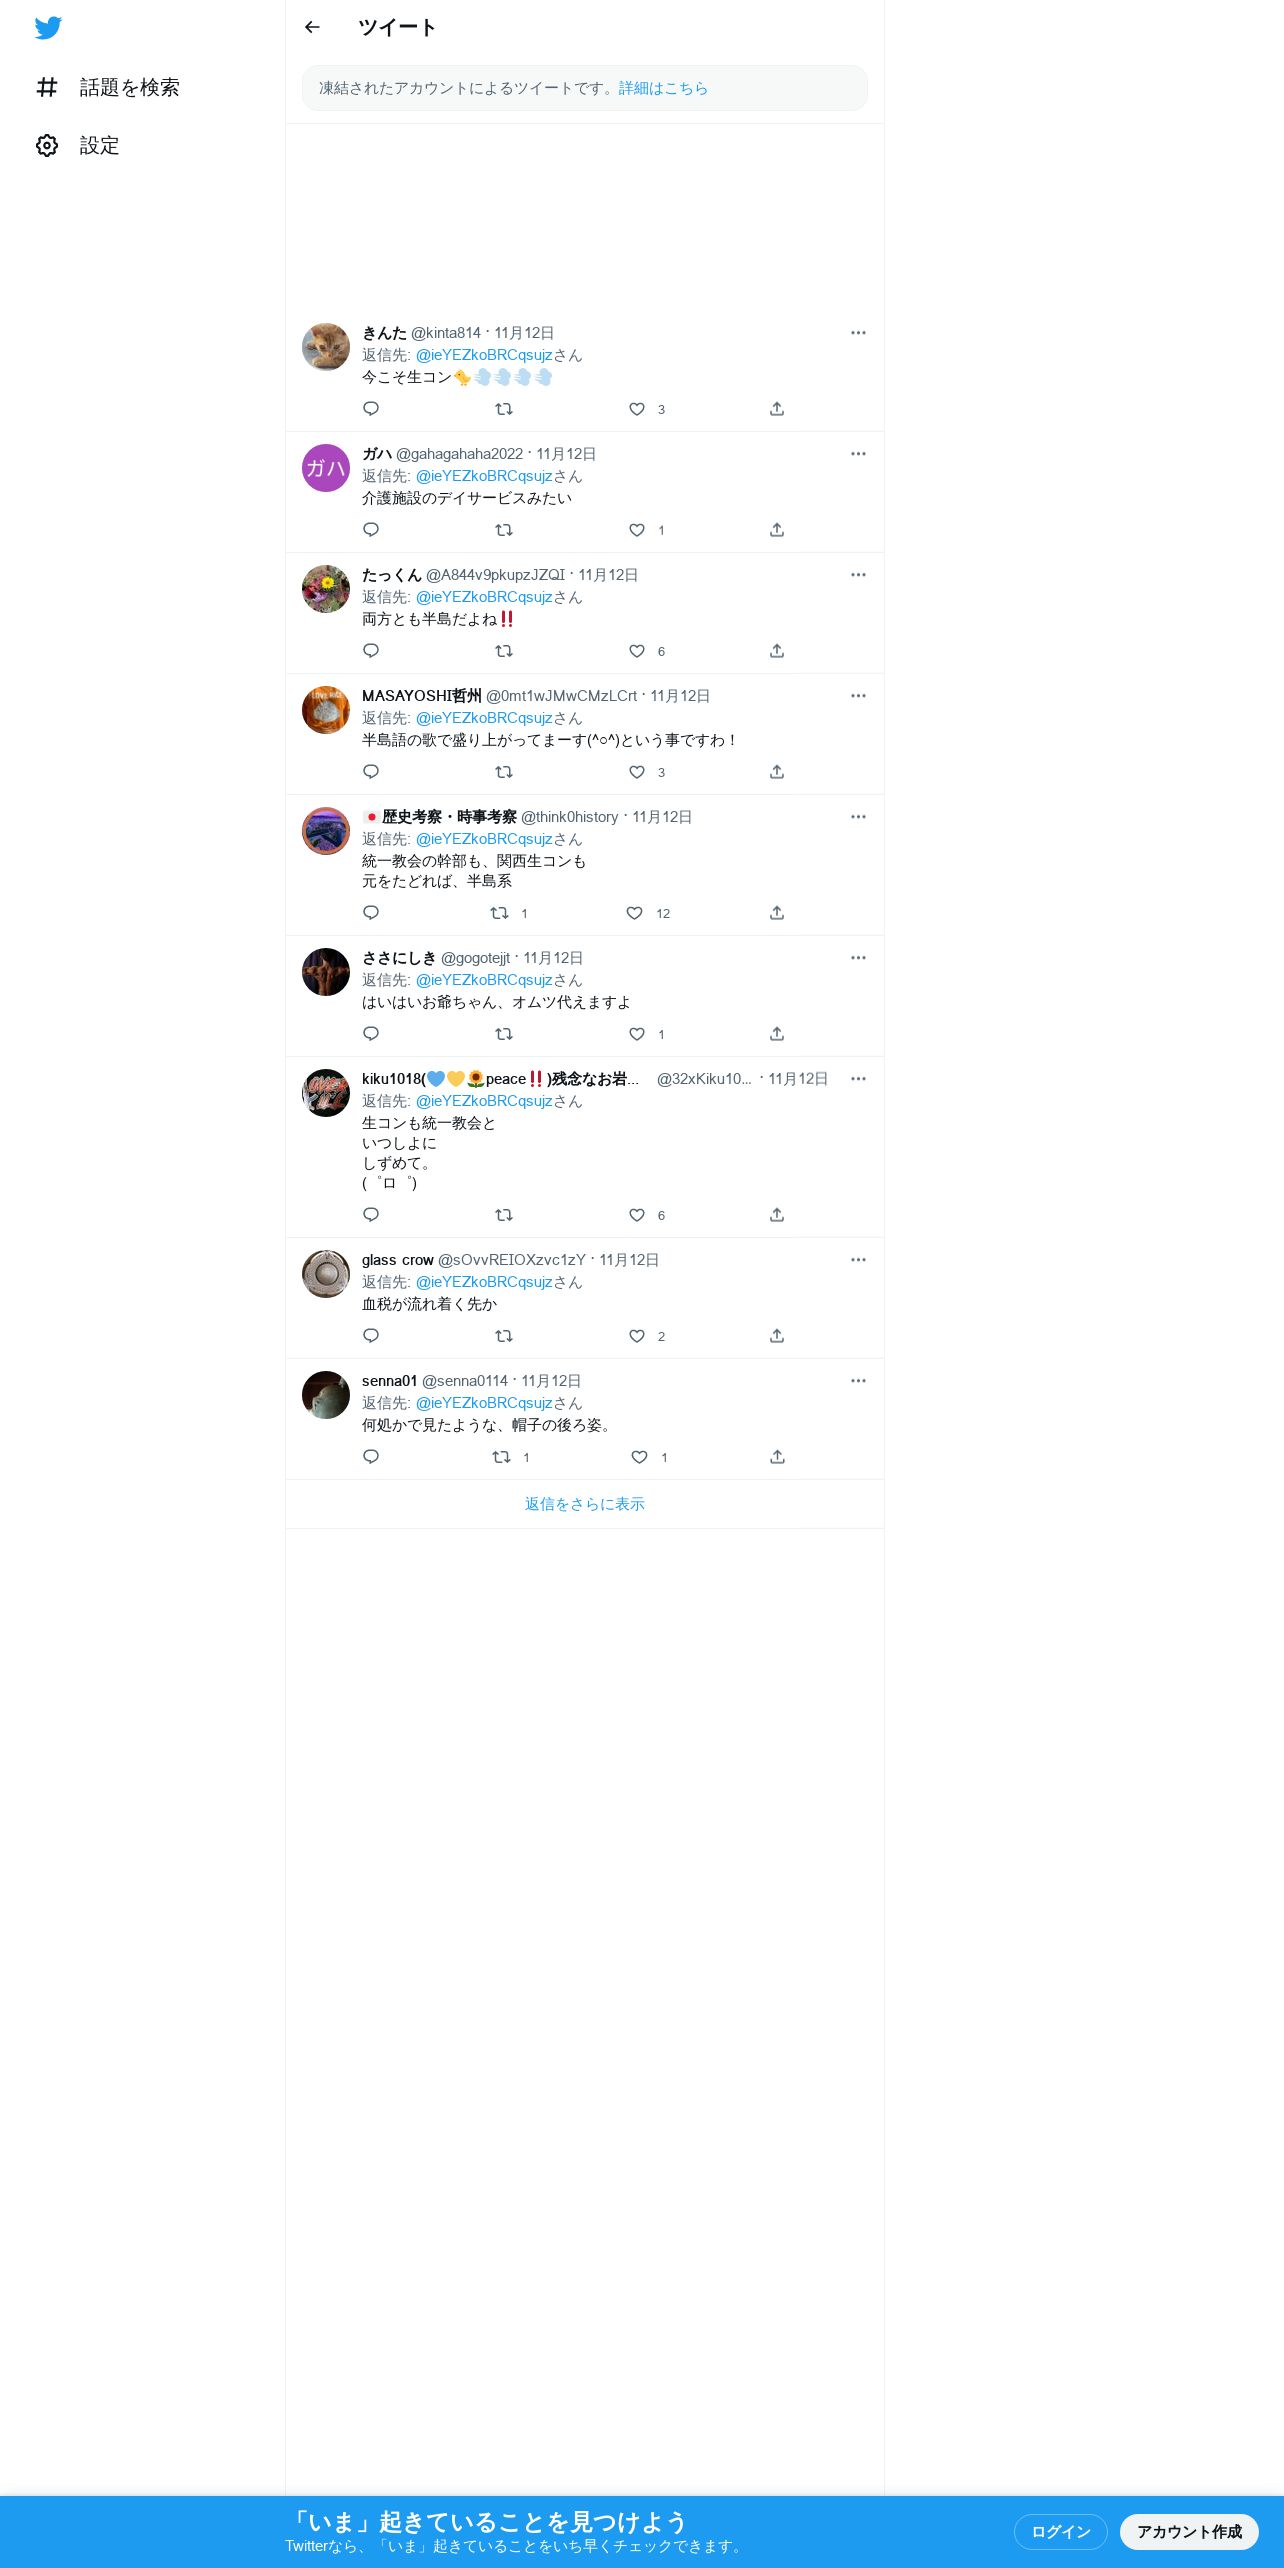Share kiku1018's tweet
Viewport: 1284px width, 2568px height.
point(777,1215)
